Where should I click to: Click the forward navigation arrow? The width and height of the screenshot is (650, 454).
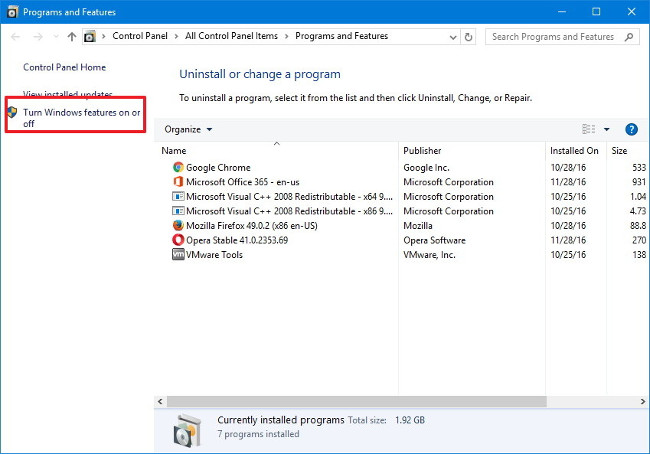pyautogui.click(x=38, y=37)
